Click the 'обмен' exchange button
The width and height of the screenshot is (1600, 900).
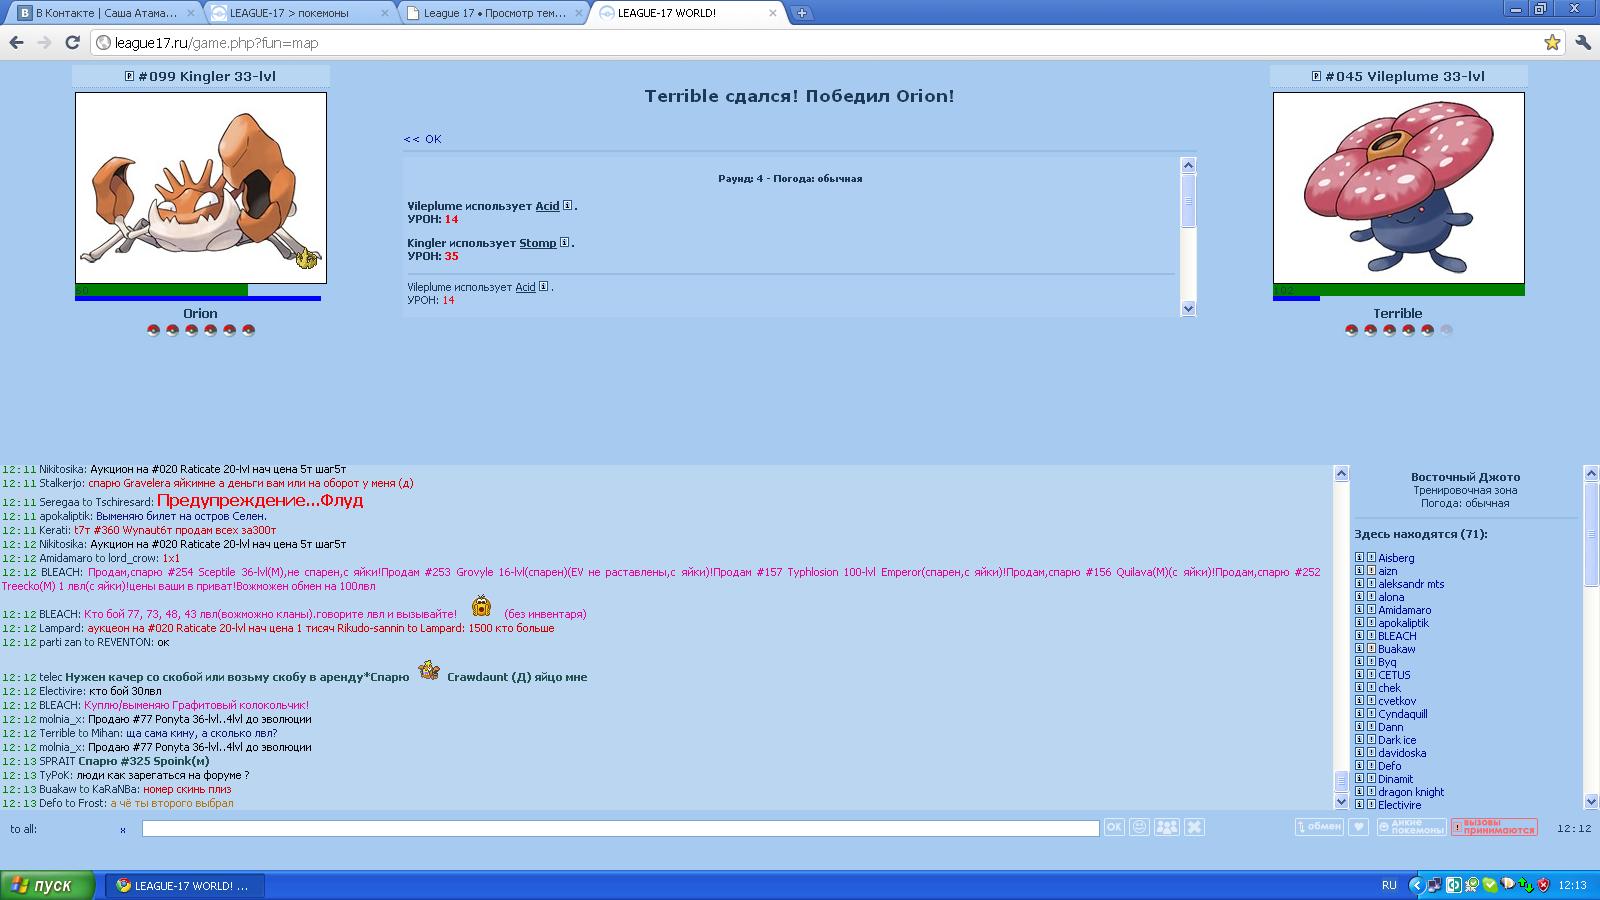coord(1319,827)
